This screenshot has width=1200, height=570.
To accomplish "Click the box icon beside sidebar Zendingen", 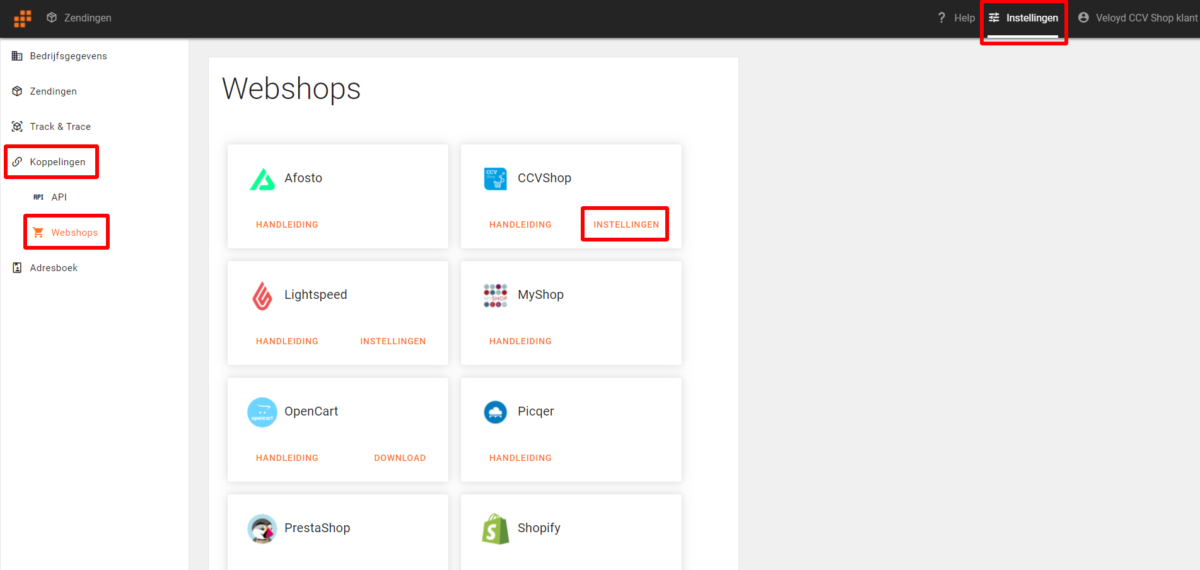I will click(x=17, y=91).
